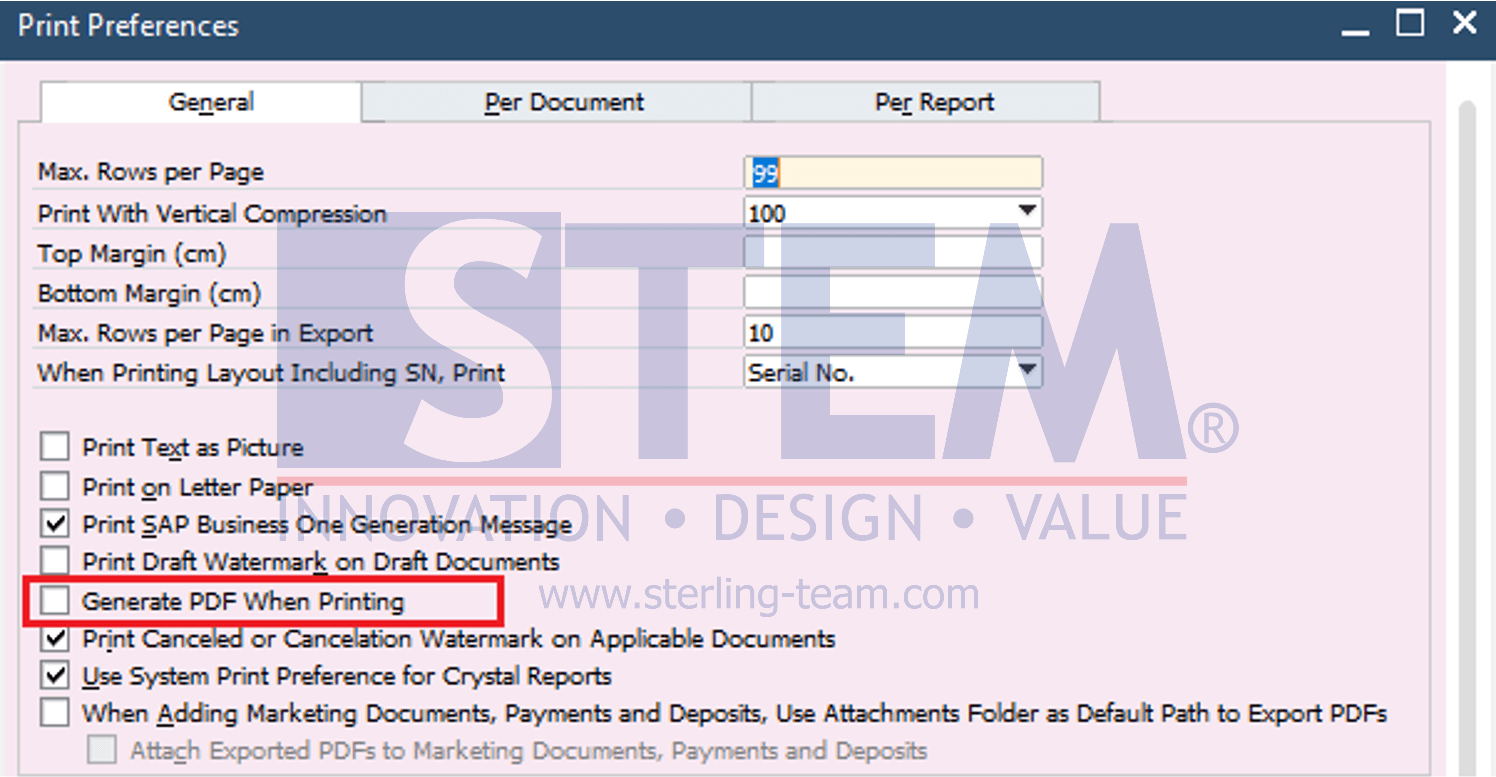Minimize the Print Preferences window

pyautogui.click(x=1355, y=25)
